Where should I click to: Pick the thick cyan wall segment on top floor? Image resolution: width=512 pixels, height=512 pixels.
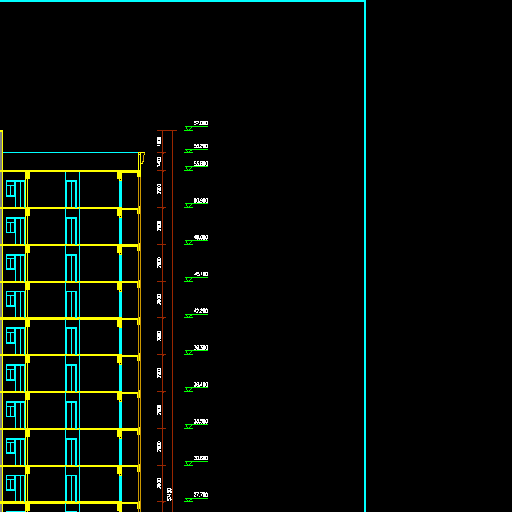coord(120,193)
